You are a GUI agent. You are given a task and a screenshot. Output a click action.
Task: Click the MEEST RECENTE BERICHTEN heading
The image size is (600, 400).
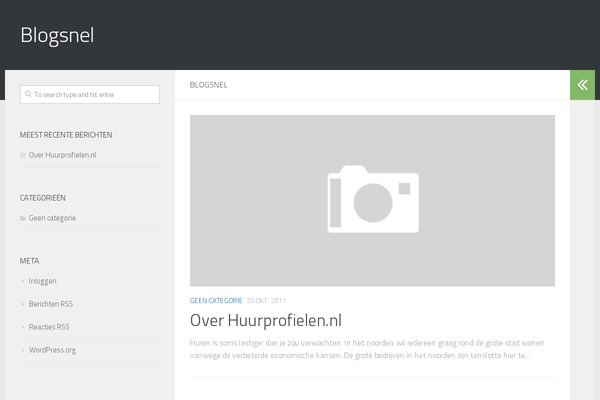tap(66, 135)
